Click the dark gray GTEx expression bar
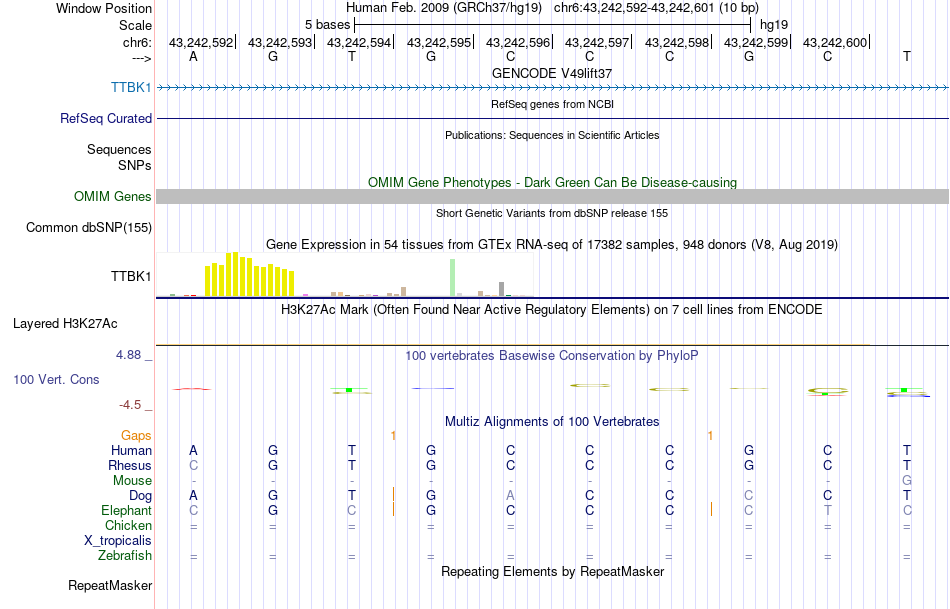Screen dimensions: 950x609 pos(501,289)
